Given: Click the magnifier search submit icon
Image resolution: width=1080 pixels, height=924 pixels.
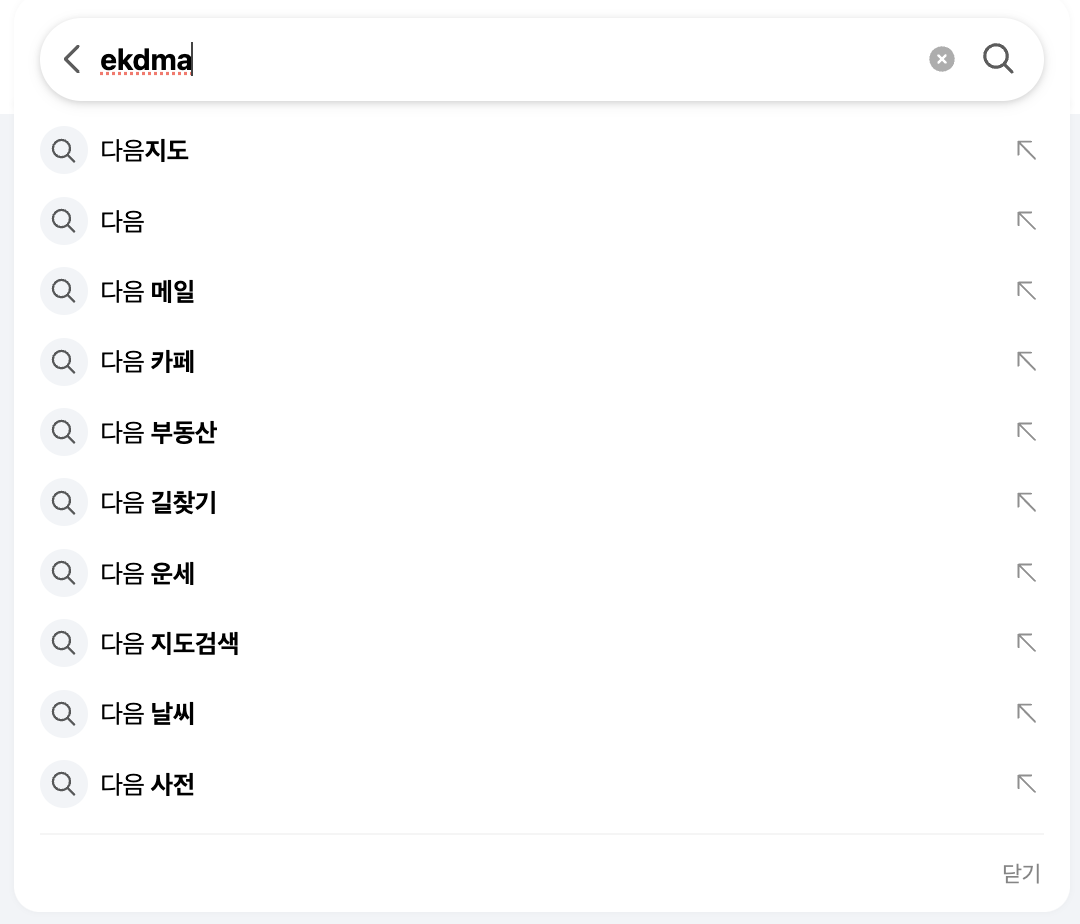Looking at the screenshot, I should [997, 59].
